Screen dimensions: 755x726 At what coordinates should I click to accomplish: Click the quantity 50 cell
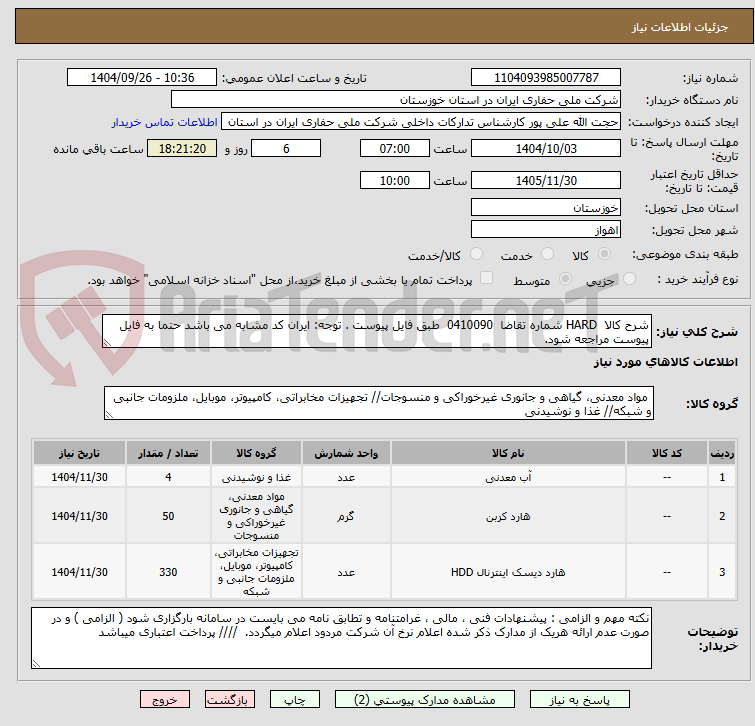coord(168,516)
